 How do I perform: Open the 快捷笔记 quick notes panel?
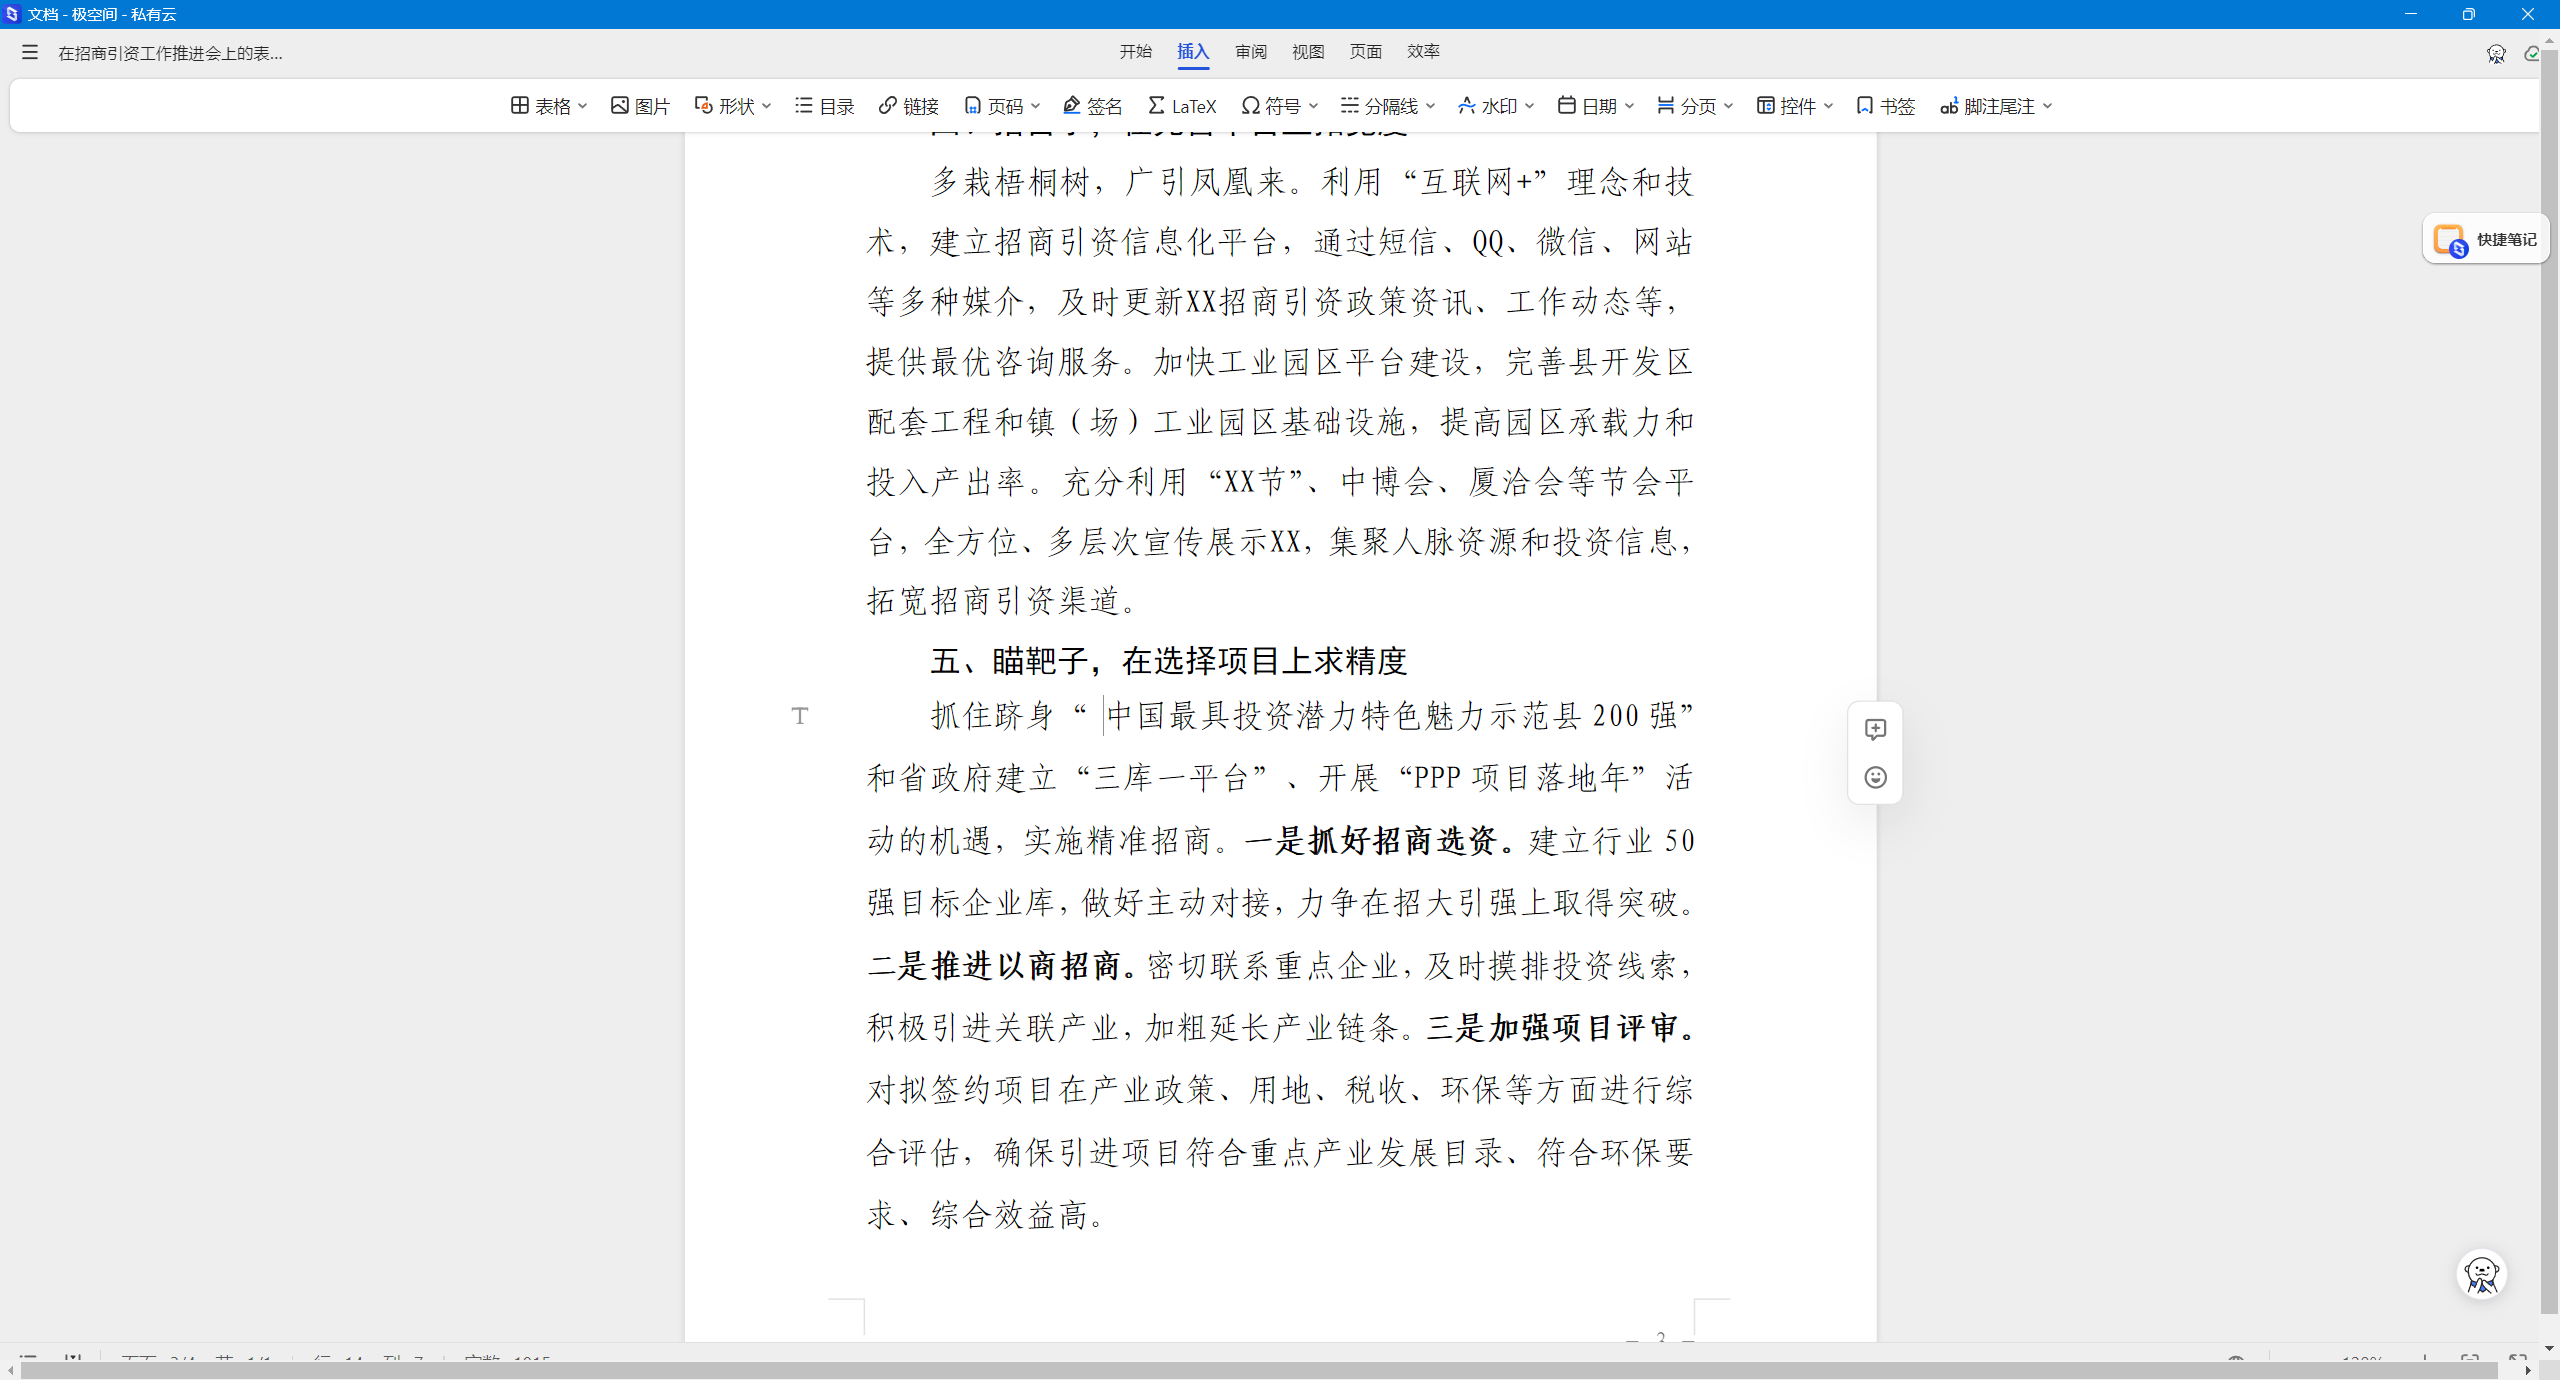point(2487,239)
